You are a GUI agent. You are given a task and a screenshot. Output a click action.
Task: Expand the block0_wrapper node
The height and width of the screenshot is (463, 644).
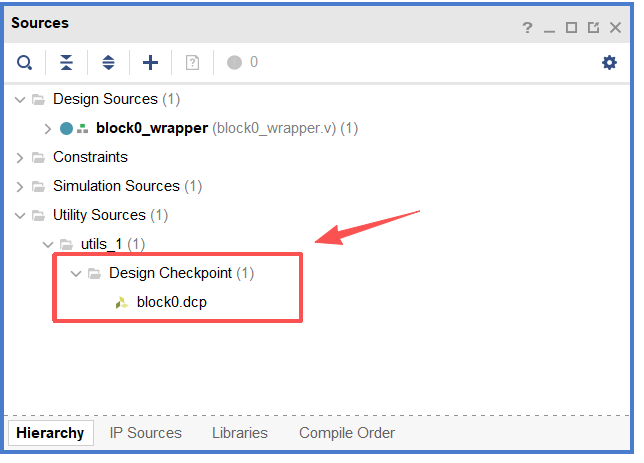[x=48, y=129]
